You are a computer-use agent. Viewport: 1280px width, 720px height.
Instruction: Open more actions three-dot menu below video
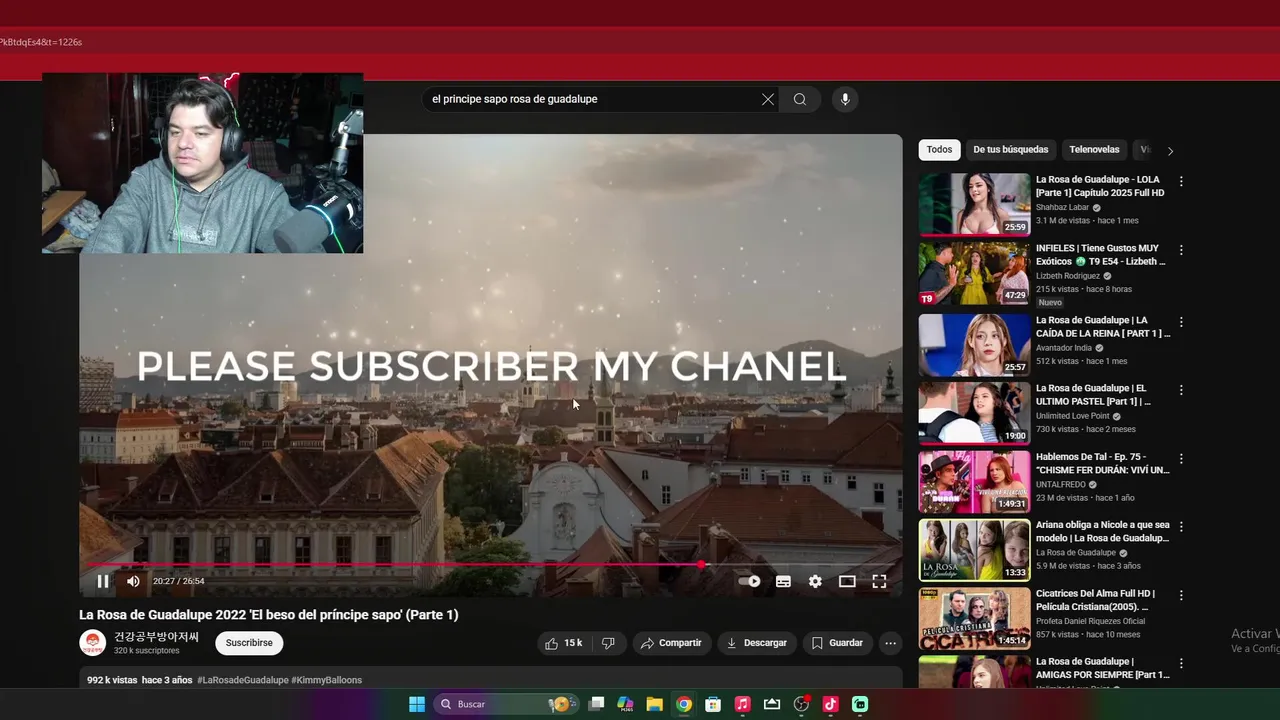890,643
